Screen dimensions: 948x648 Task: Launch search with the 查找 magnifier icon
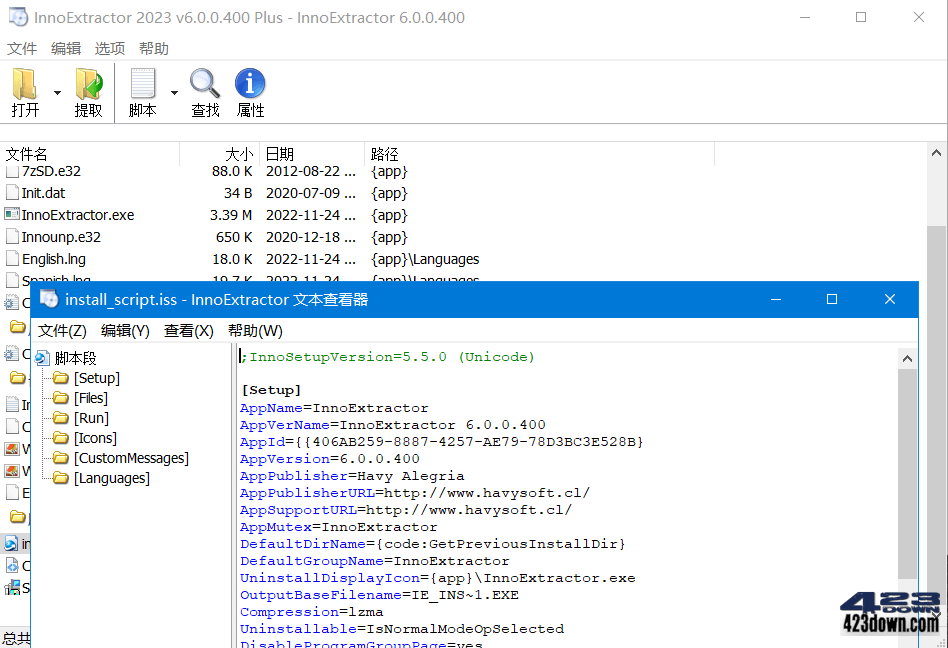(x=204, y=84)
